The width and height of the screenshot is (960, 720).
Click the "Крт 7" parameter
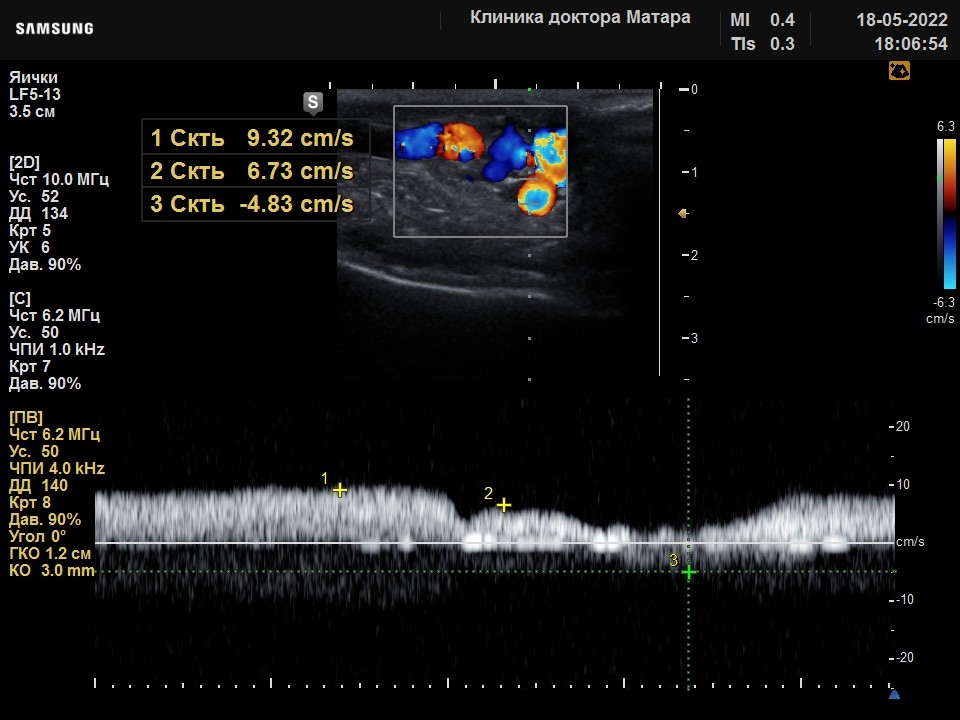pos(29,367)
